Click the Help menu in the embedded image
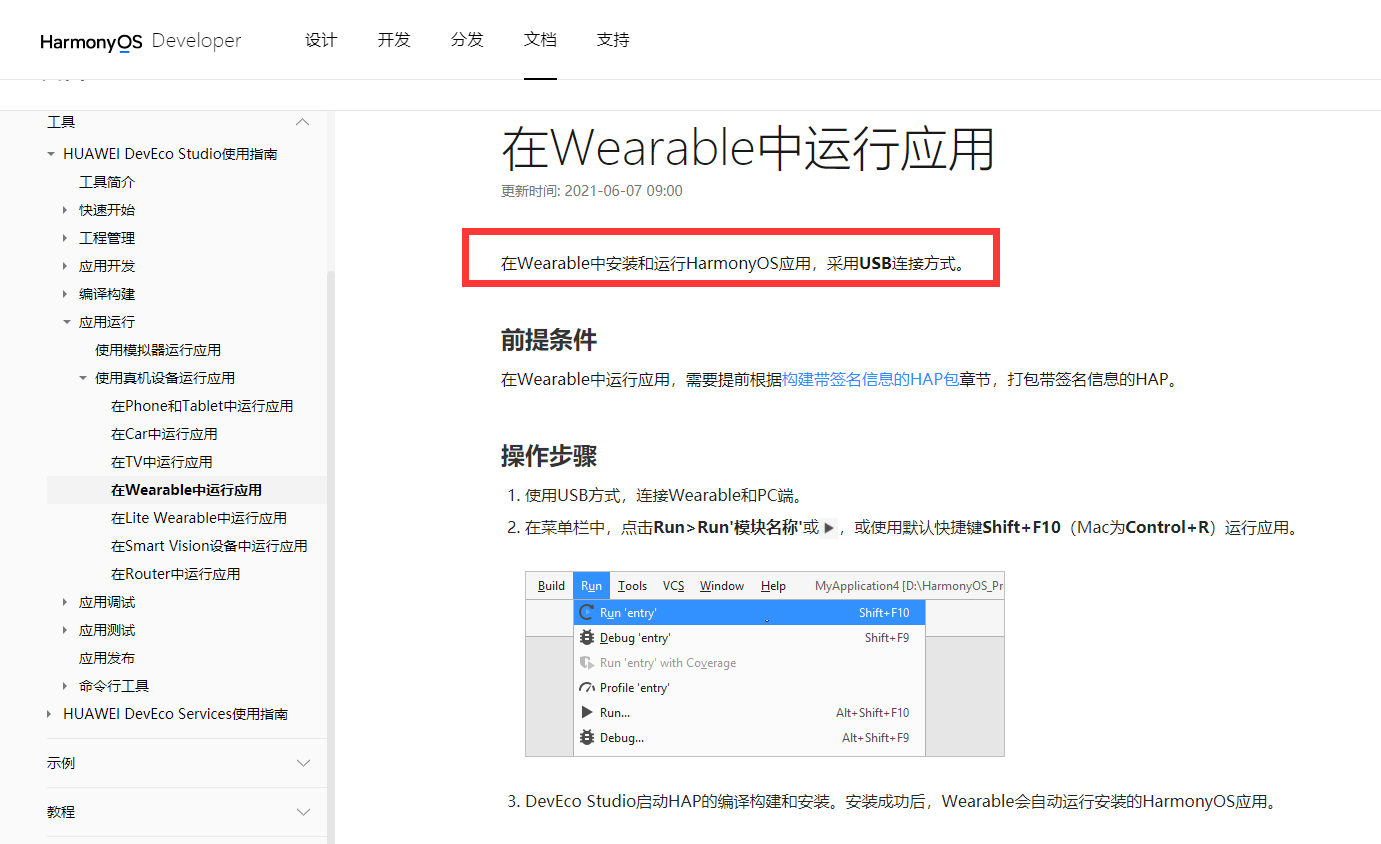1381x844 pixels. 773,586
